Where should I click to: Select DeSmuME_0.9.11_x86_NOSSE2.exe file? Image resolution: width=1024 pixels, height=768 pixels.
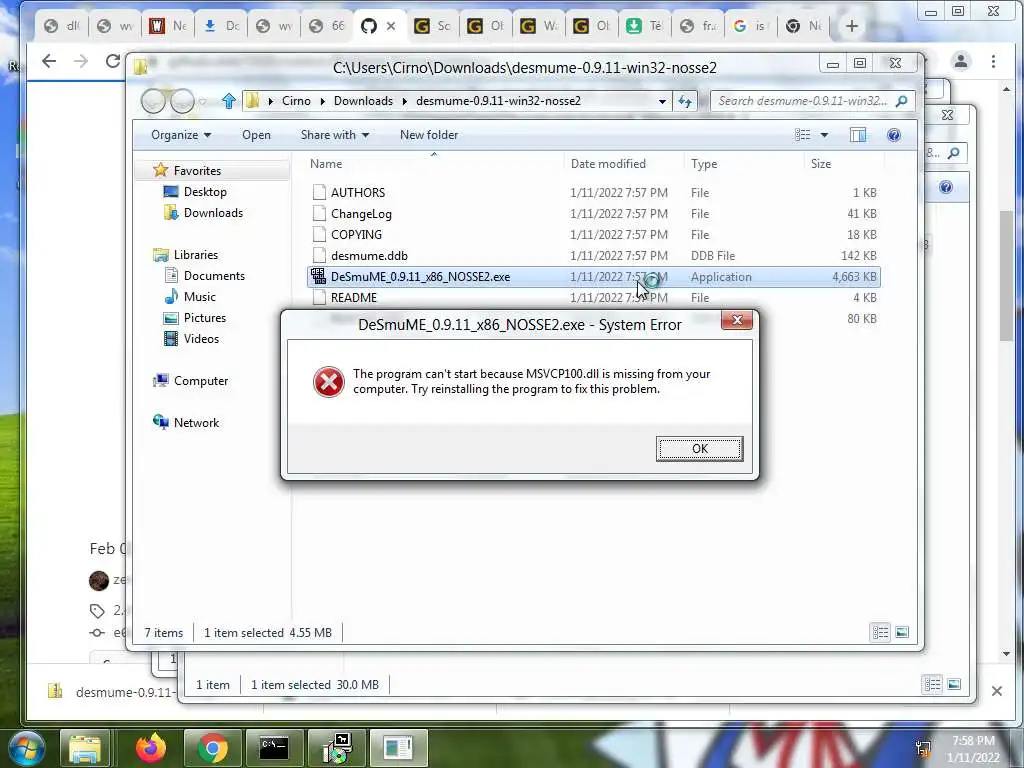click(x=594, y=277)
